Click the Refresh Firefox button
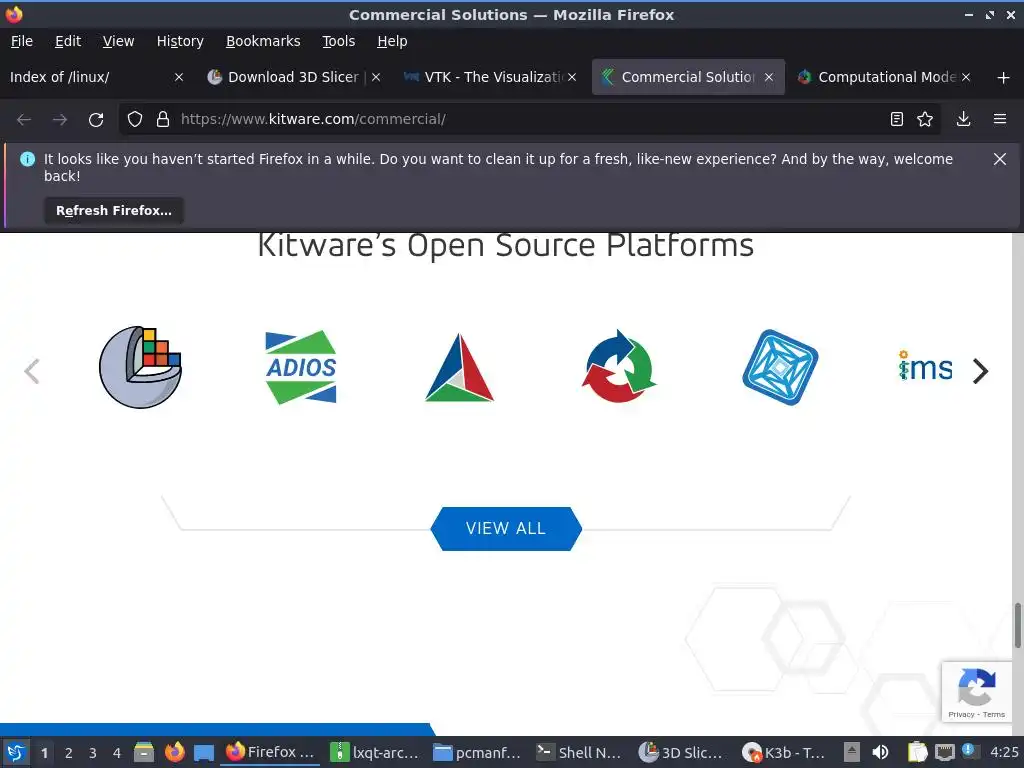Image resolution: width=1024 pixels, height=768 pixels. point(114,210)
